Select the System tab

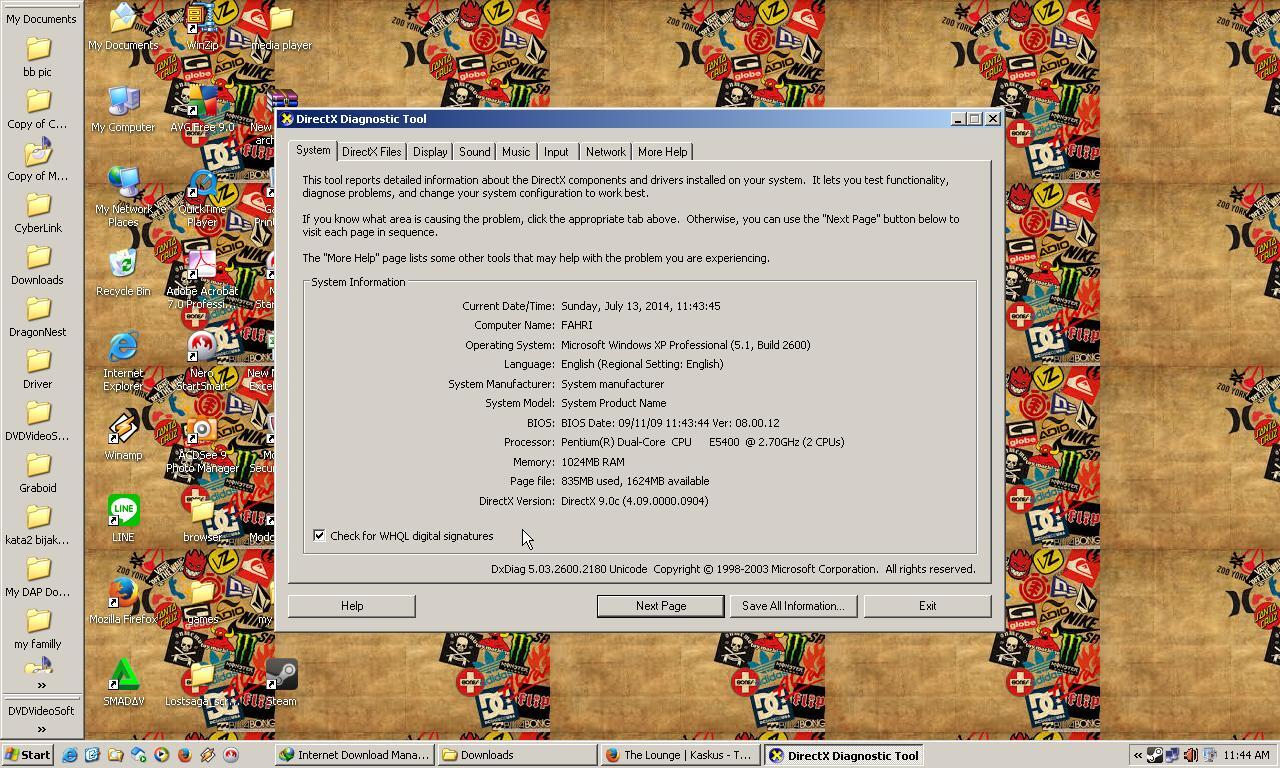pyautogui.click(x=313, y=150)
